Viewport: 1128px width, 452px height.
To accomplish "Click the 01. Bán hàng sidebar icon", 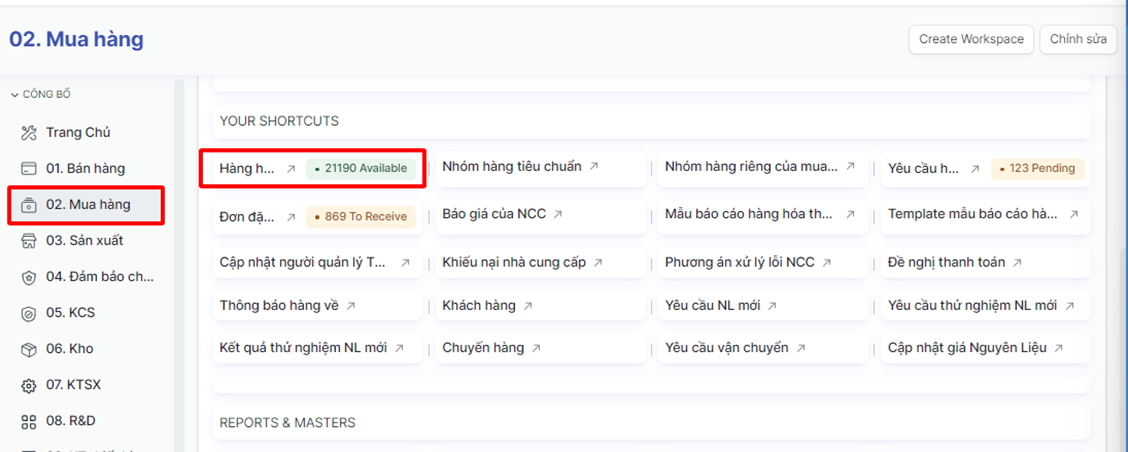I will coord(29,169).
